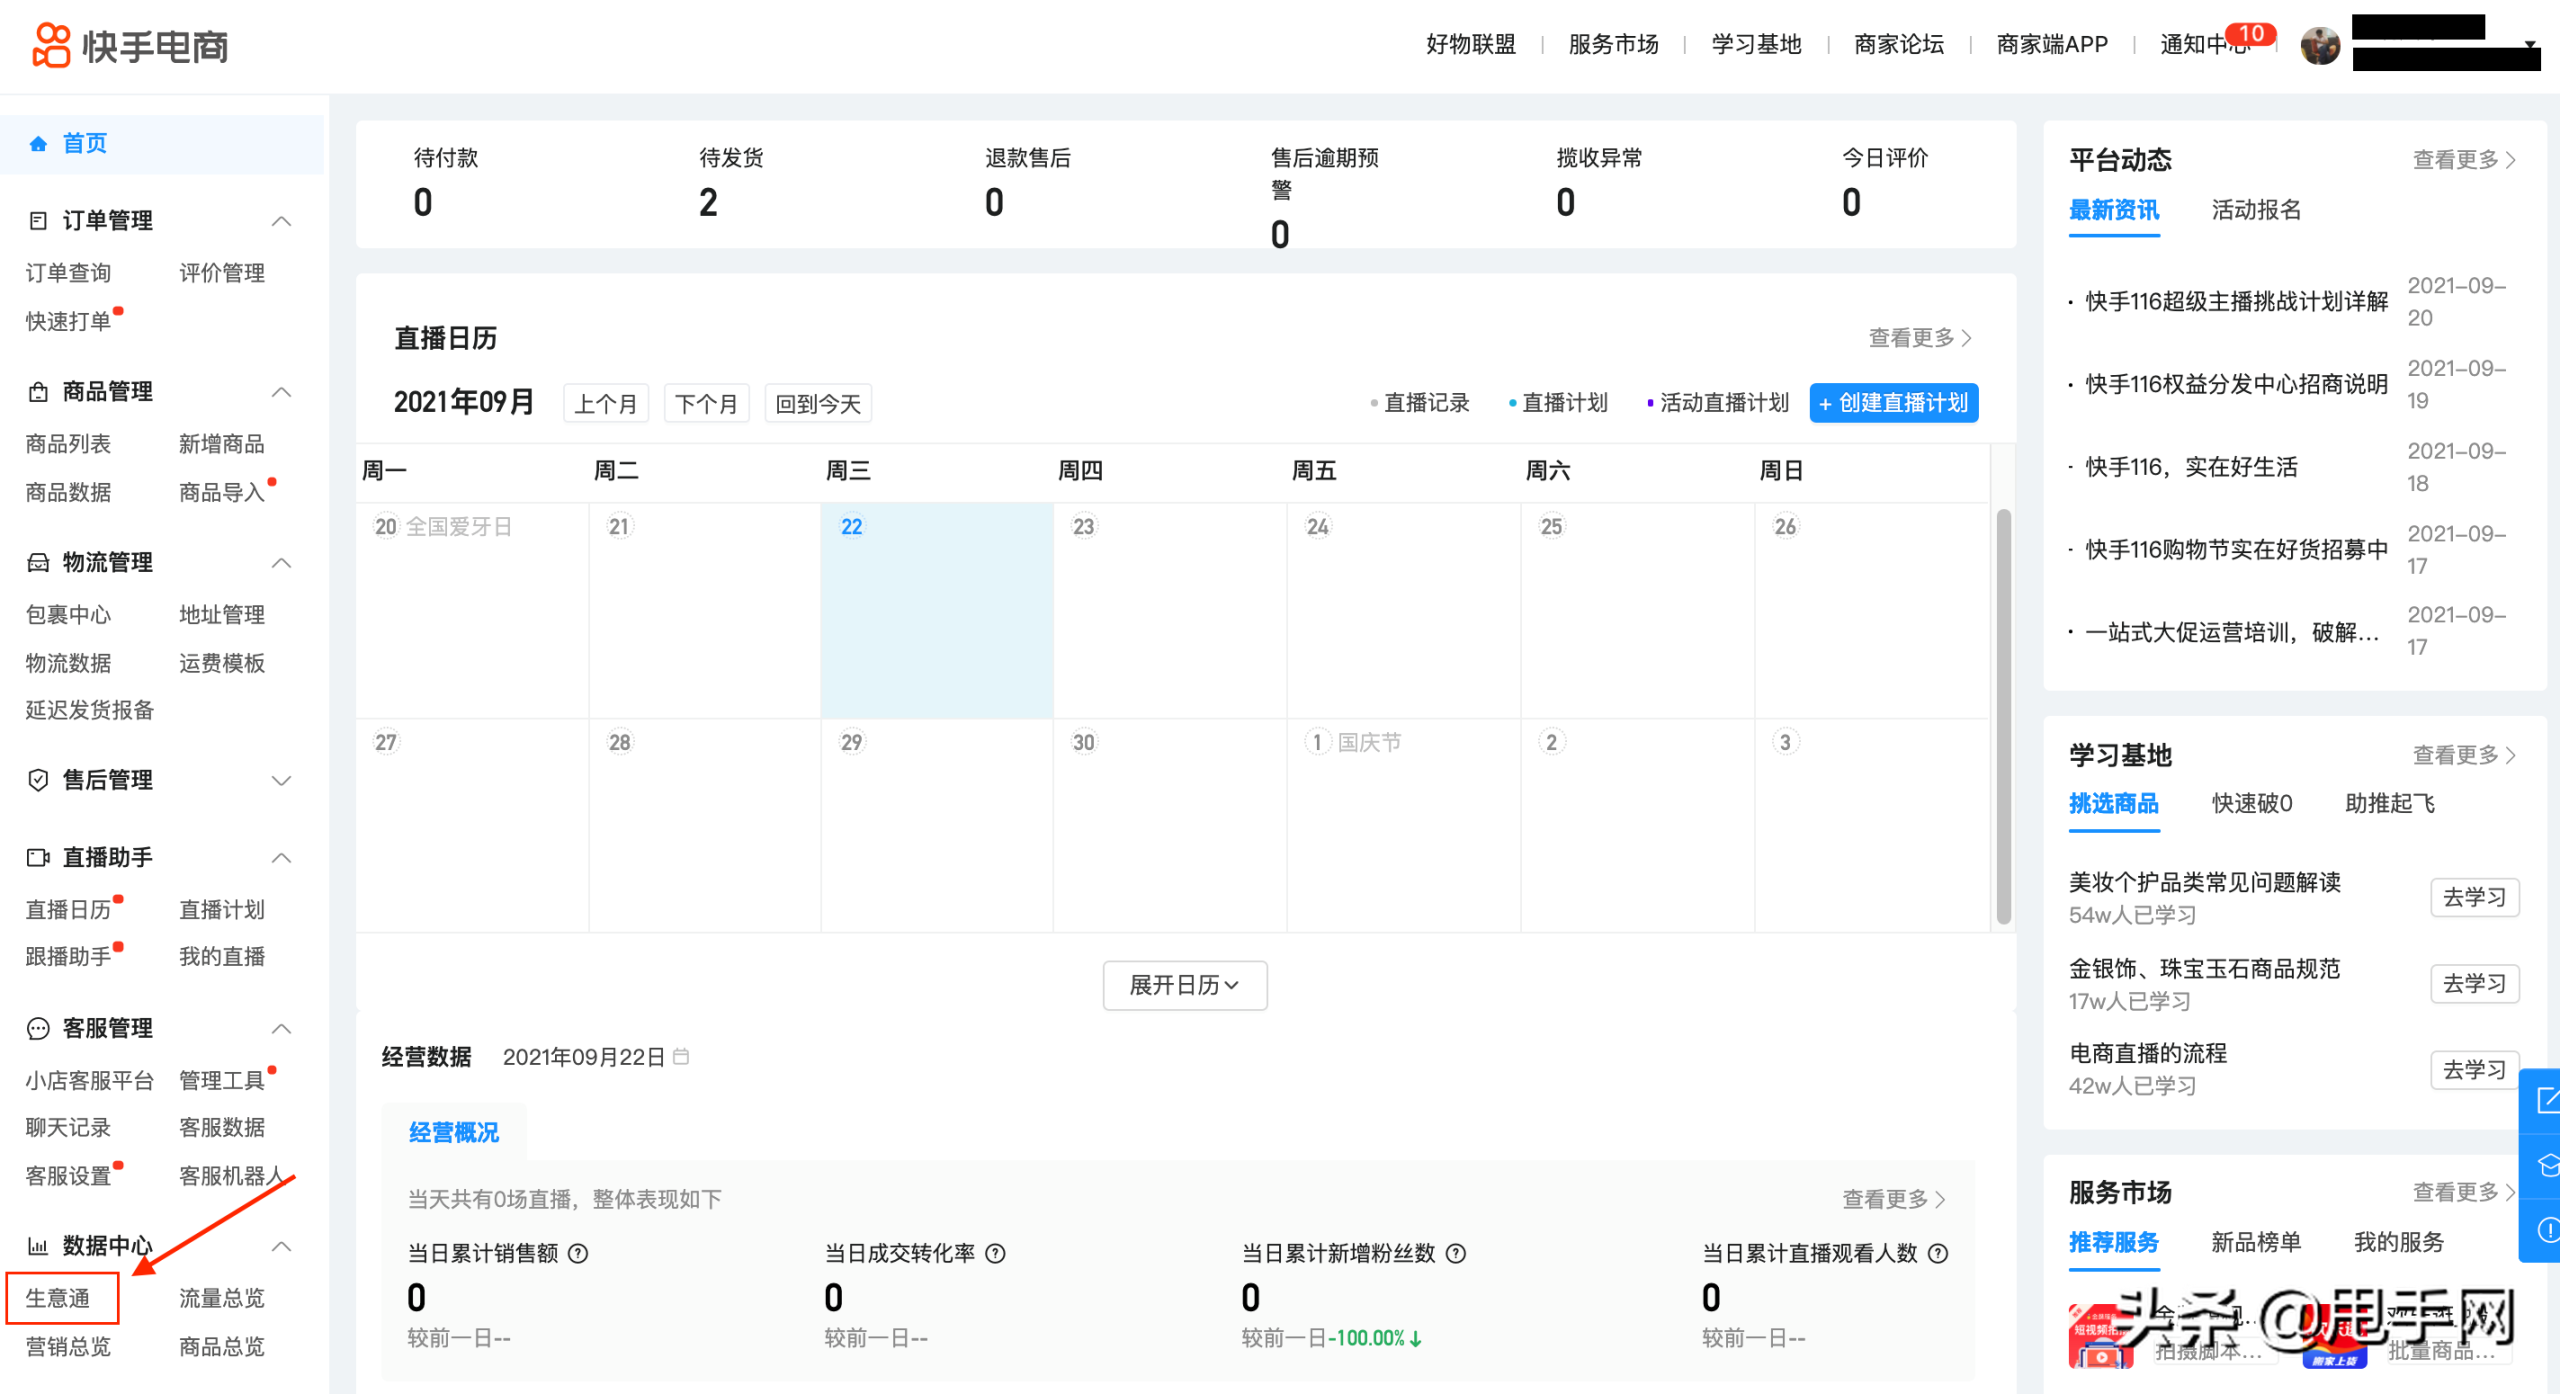Open 查看更多 in 直播日历
The height and width of the screenshot is (1394, 2560).
coord(1919,338)
